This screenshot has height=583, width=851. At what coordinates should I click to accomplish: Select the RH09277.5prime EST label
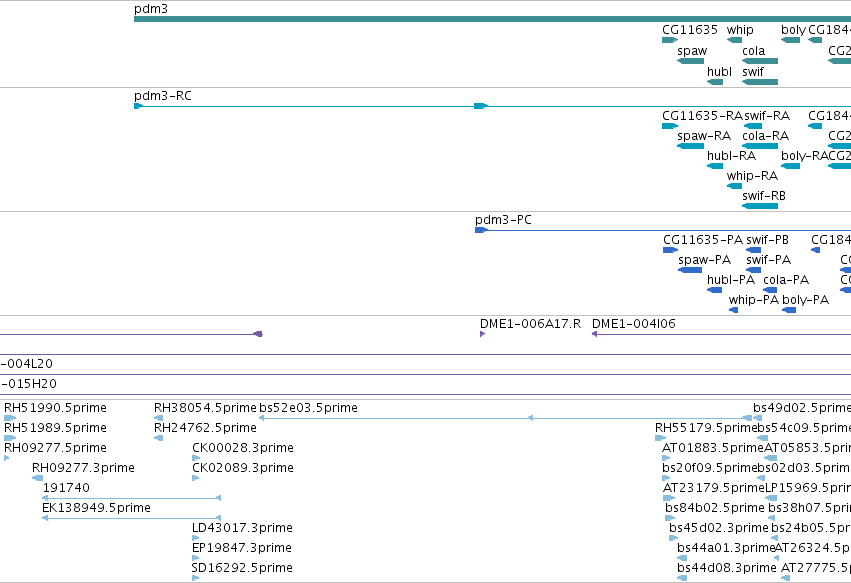[55, 448]
